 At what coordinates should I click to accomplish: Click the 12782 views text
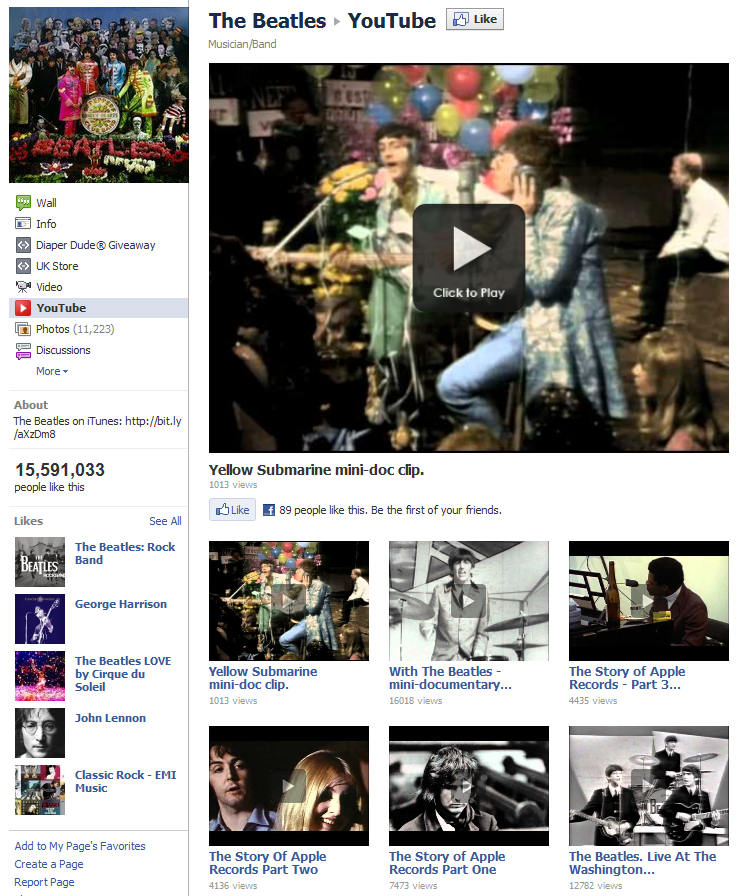(x=595, y=886)
